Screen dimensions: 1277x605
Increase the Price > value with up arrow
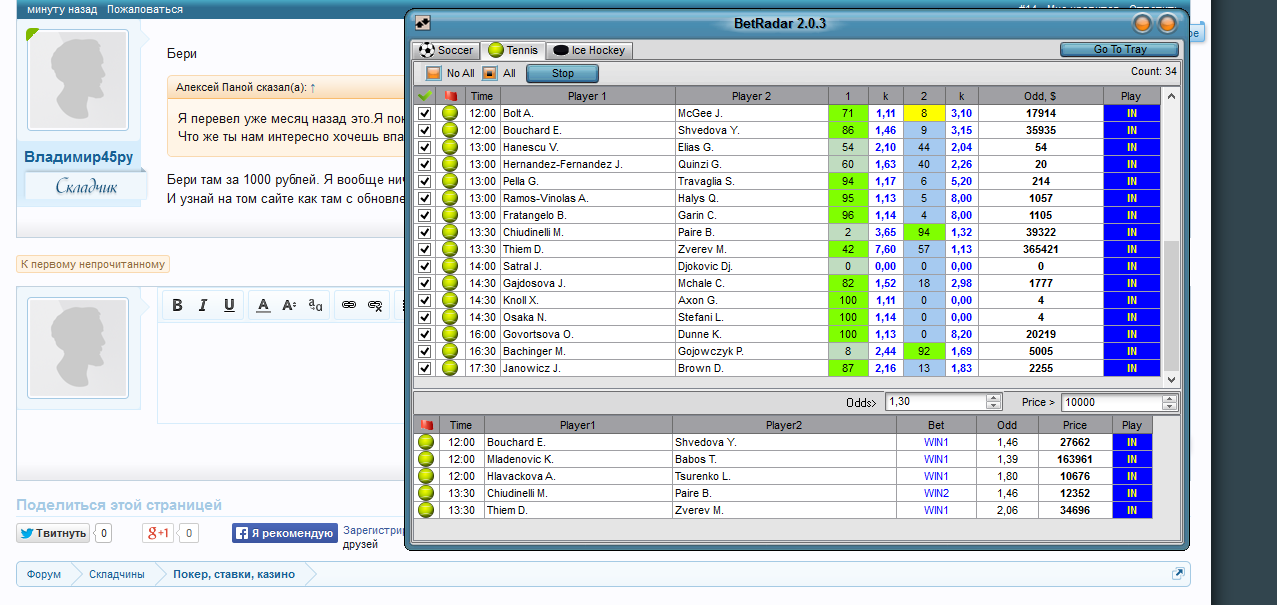click(1170, 398)
